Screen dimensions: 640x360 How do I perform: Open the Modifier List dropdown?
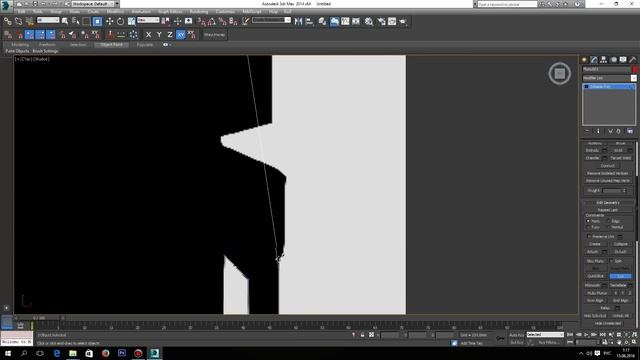pyautogui.click(x=633, y=78)
